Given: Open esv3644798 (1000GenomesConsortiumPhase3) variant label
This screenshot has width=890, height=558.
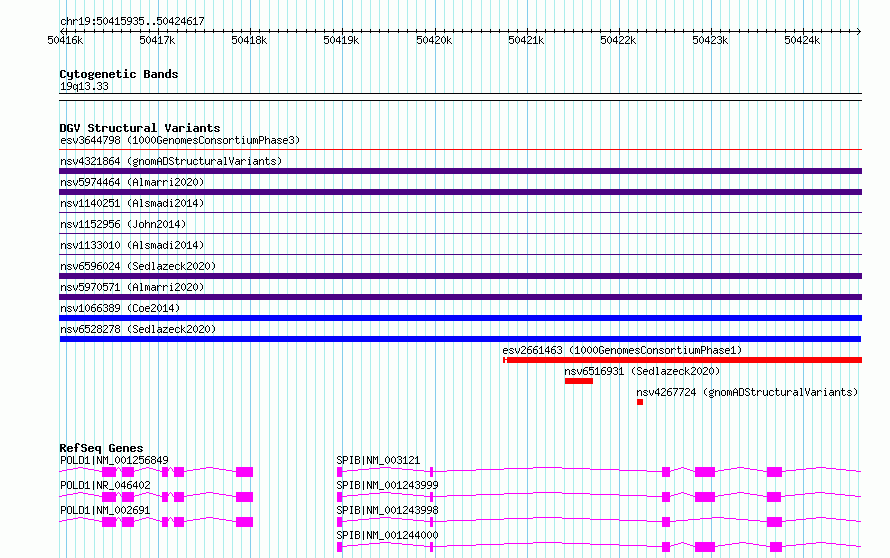Looking at the screenshot, I should 180,140.
